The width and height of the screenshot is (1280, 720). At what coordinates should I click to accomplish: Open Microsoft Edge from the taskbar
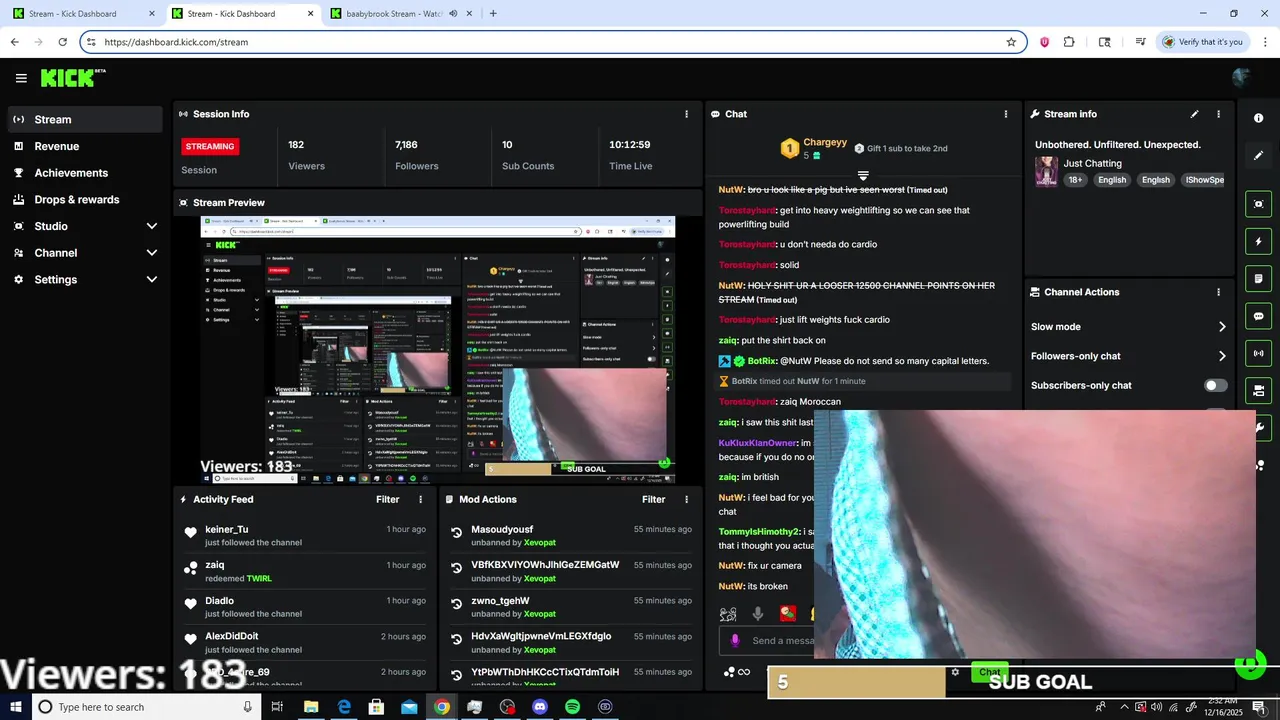click(x=344, y=707)
